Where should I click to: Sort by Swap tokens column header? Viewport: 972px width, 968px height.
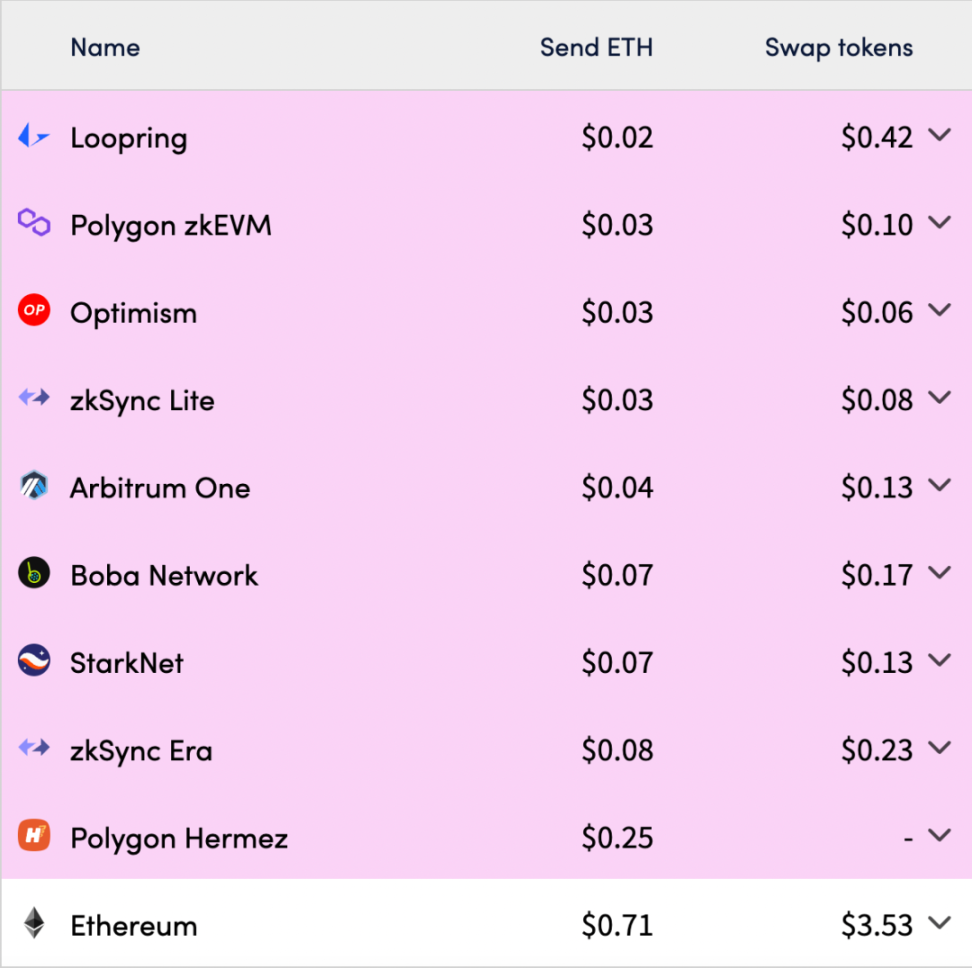tap(839, 48)
